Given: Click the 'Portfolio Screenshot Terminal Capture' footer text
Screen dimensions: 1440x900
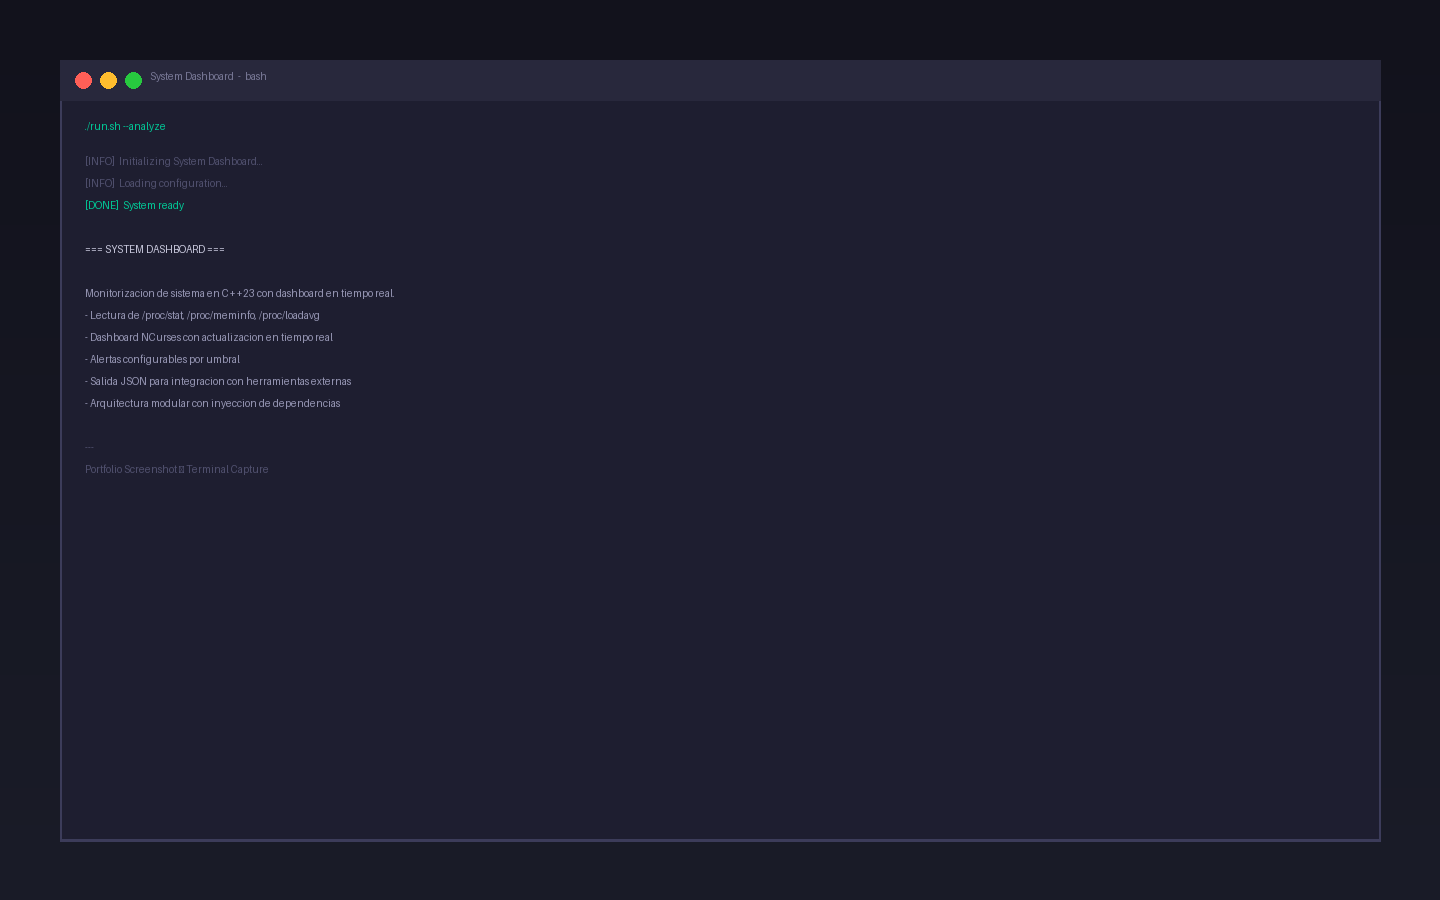Looking at the screenshot, I should 177,469.
